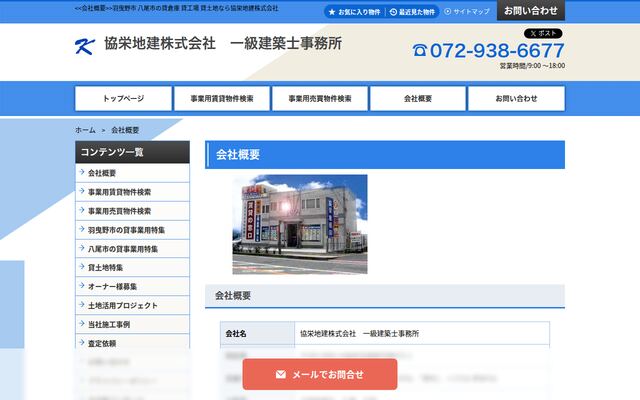Click the blue K company logo
Screen dimensions: 640x400
85,46
